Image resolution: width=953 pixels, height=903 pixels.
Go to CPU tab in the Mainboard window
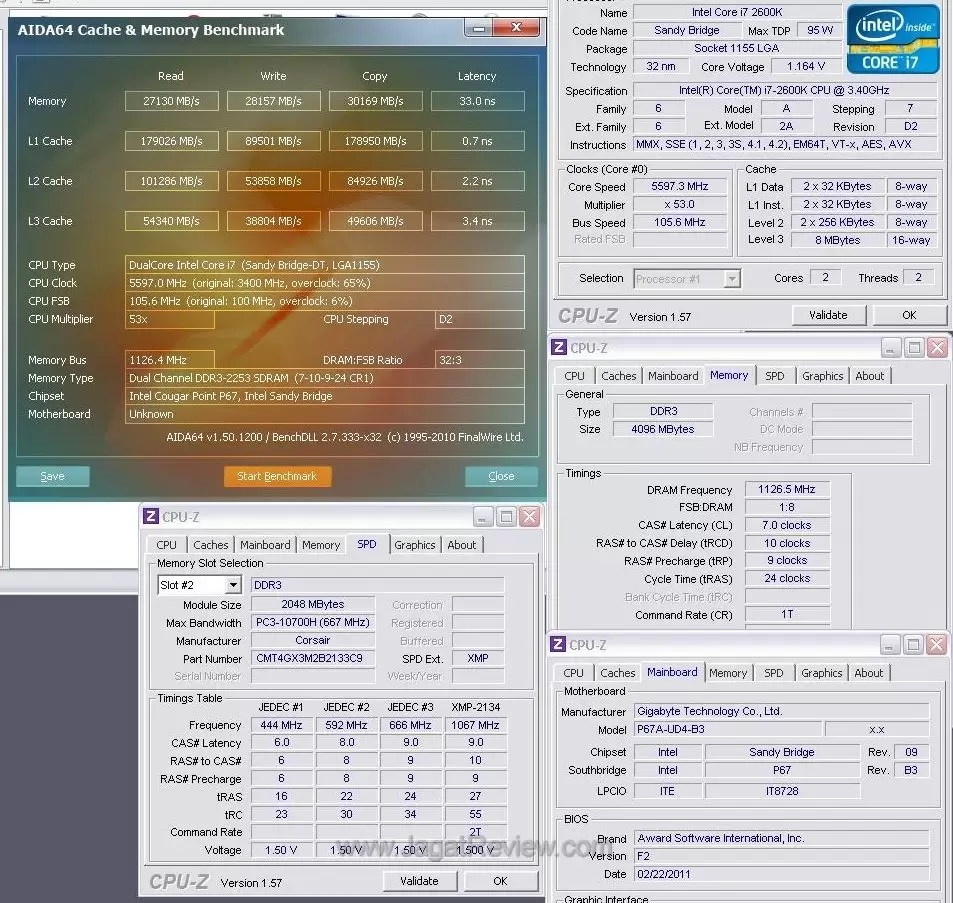(x=573, y=673)
